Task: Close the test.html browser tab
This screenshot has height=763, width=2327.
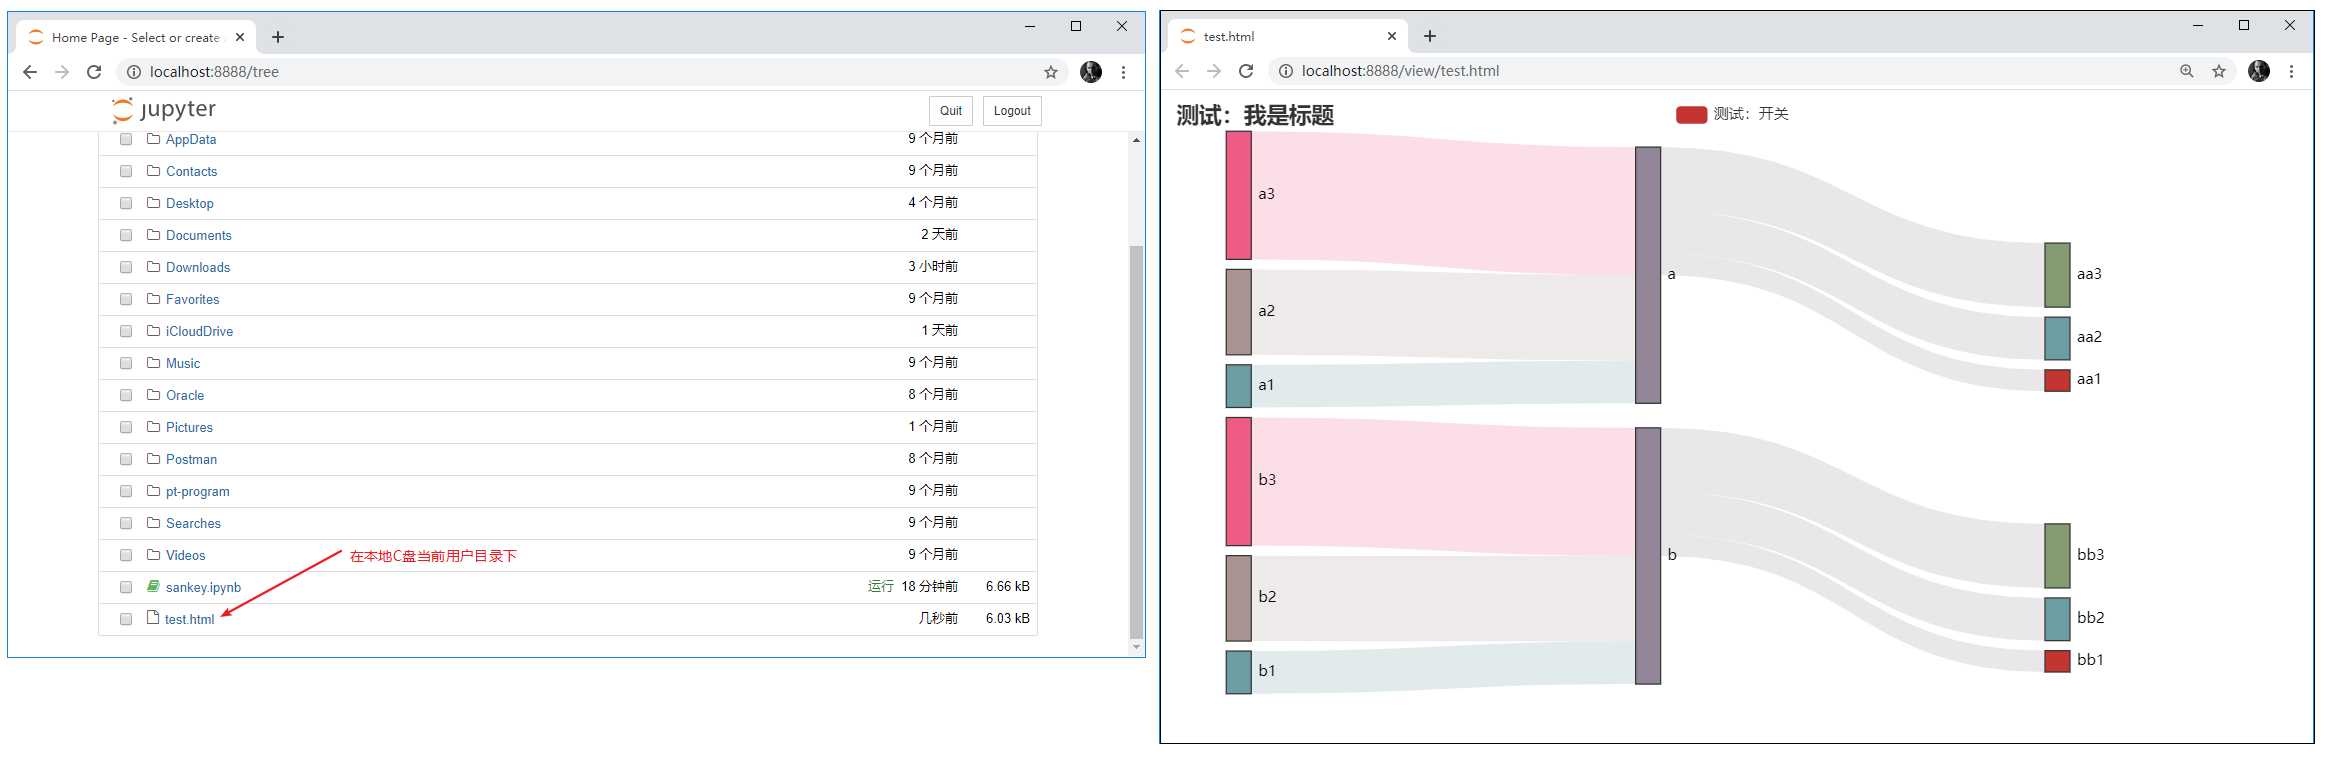Action: point(1391,36)
